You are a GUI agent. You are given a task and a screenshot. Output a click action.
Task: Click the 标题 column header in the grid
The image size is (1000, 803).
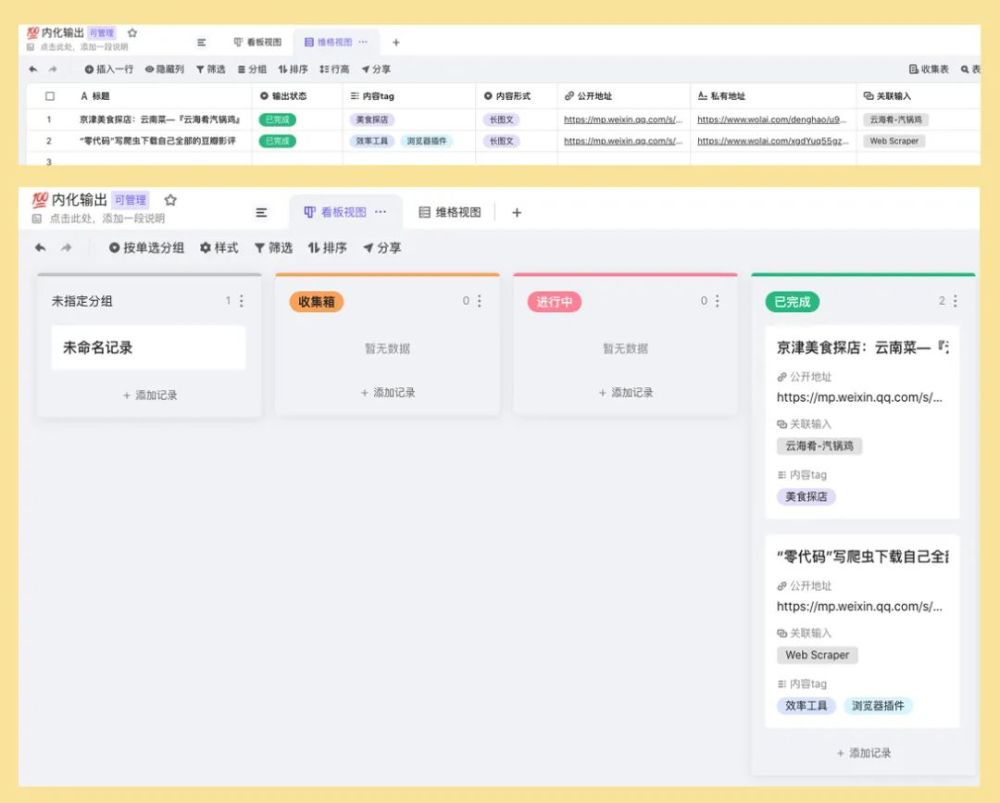click(95, 96)
